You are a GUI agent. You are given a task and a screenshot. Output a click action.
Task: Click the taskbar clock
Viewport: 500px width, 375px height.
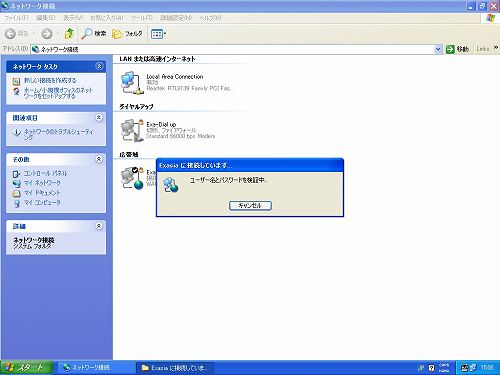click(487, 368)
